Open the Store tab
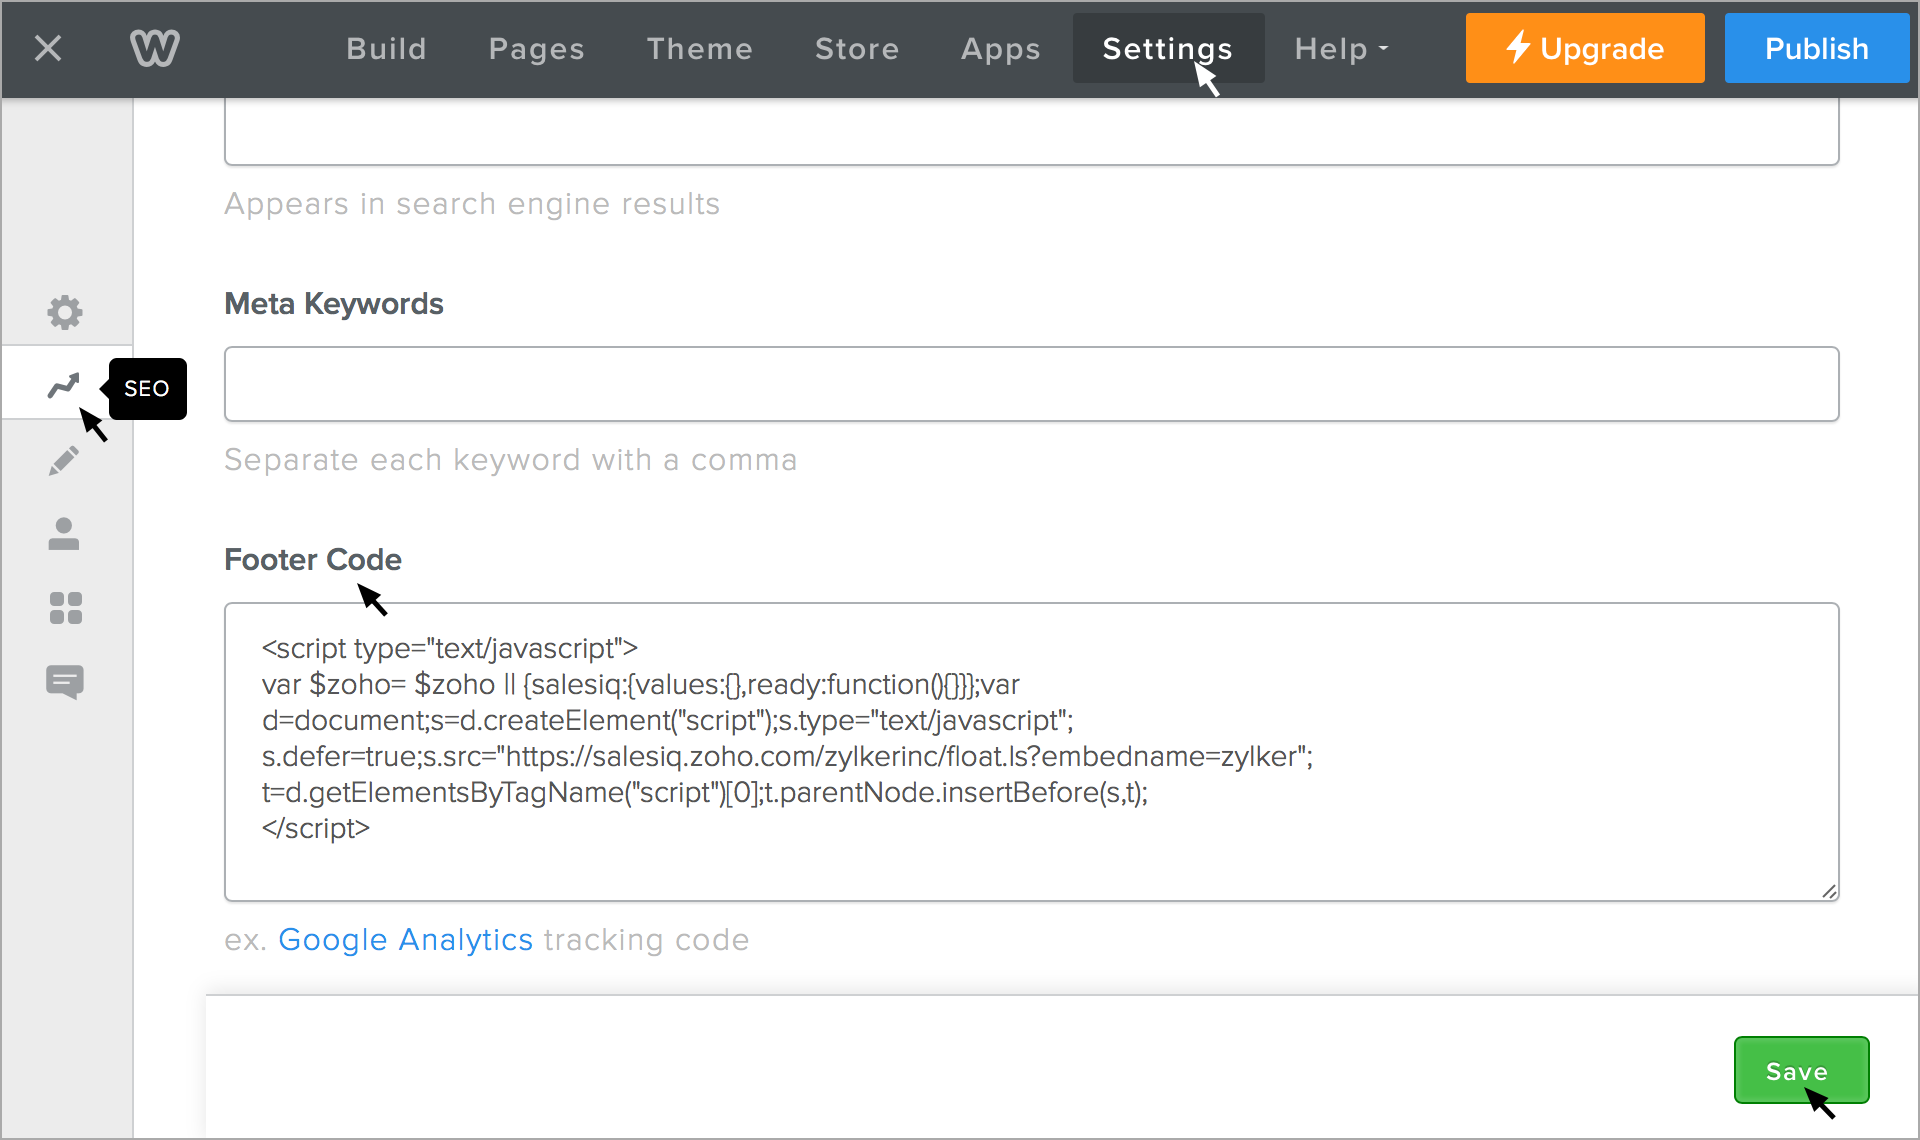1920x1140 pixels. pyautogui.click(x=857, y=48)
